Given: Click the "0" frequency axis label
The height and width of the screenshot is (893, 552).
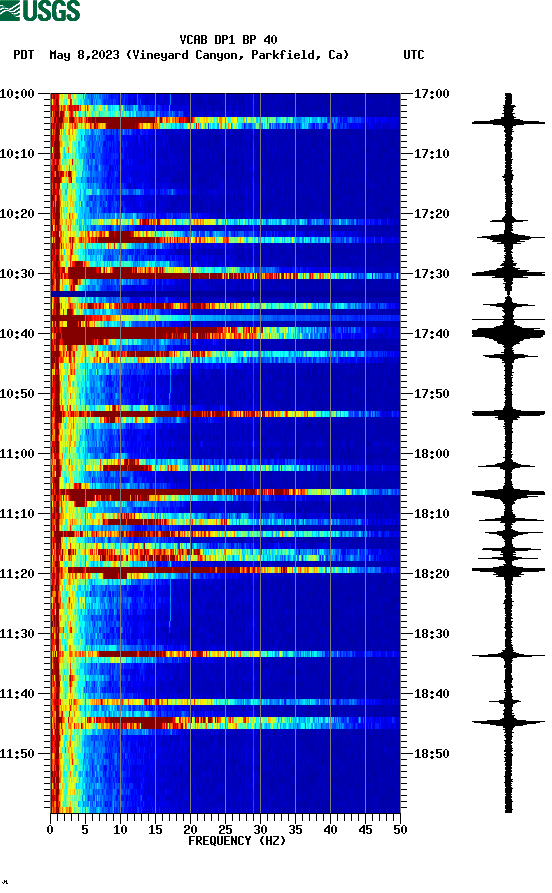Looking at the screenshot, I should point(50,830).
